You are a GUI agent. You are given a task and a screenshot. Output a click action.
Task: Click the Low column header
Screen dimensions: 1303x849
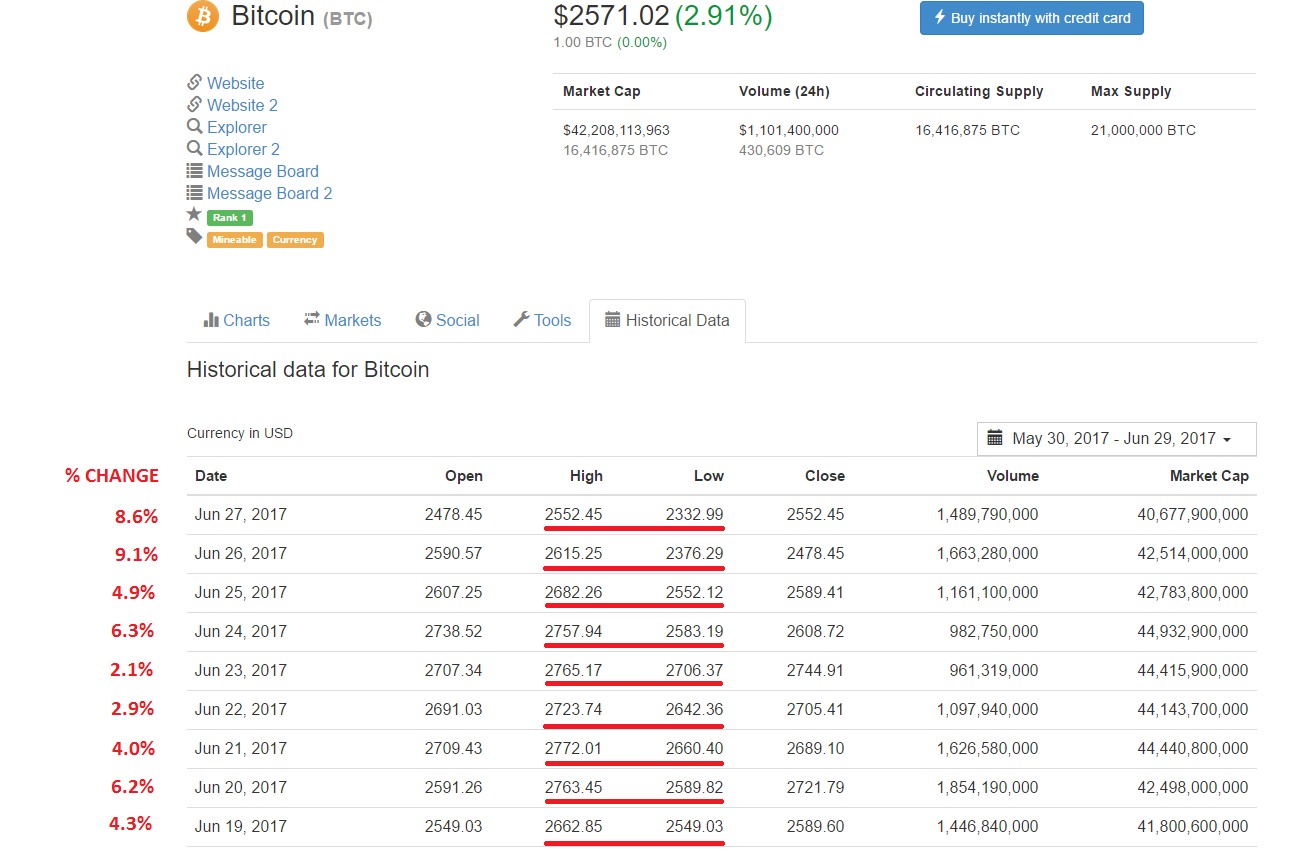tap(709, 476)
